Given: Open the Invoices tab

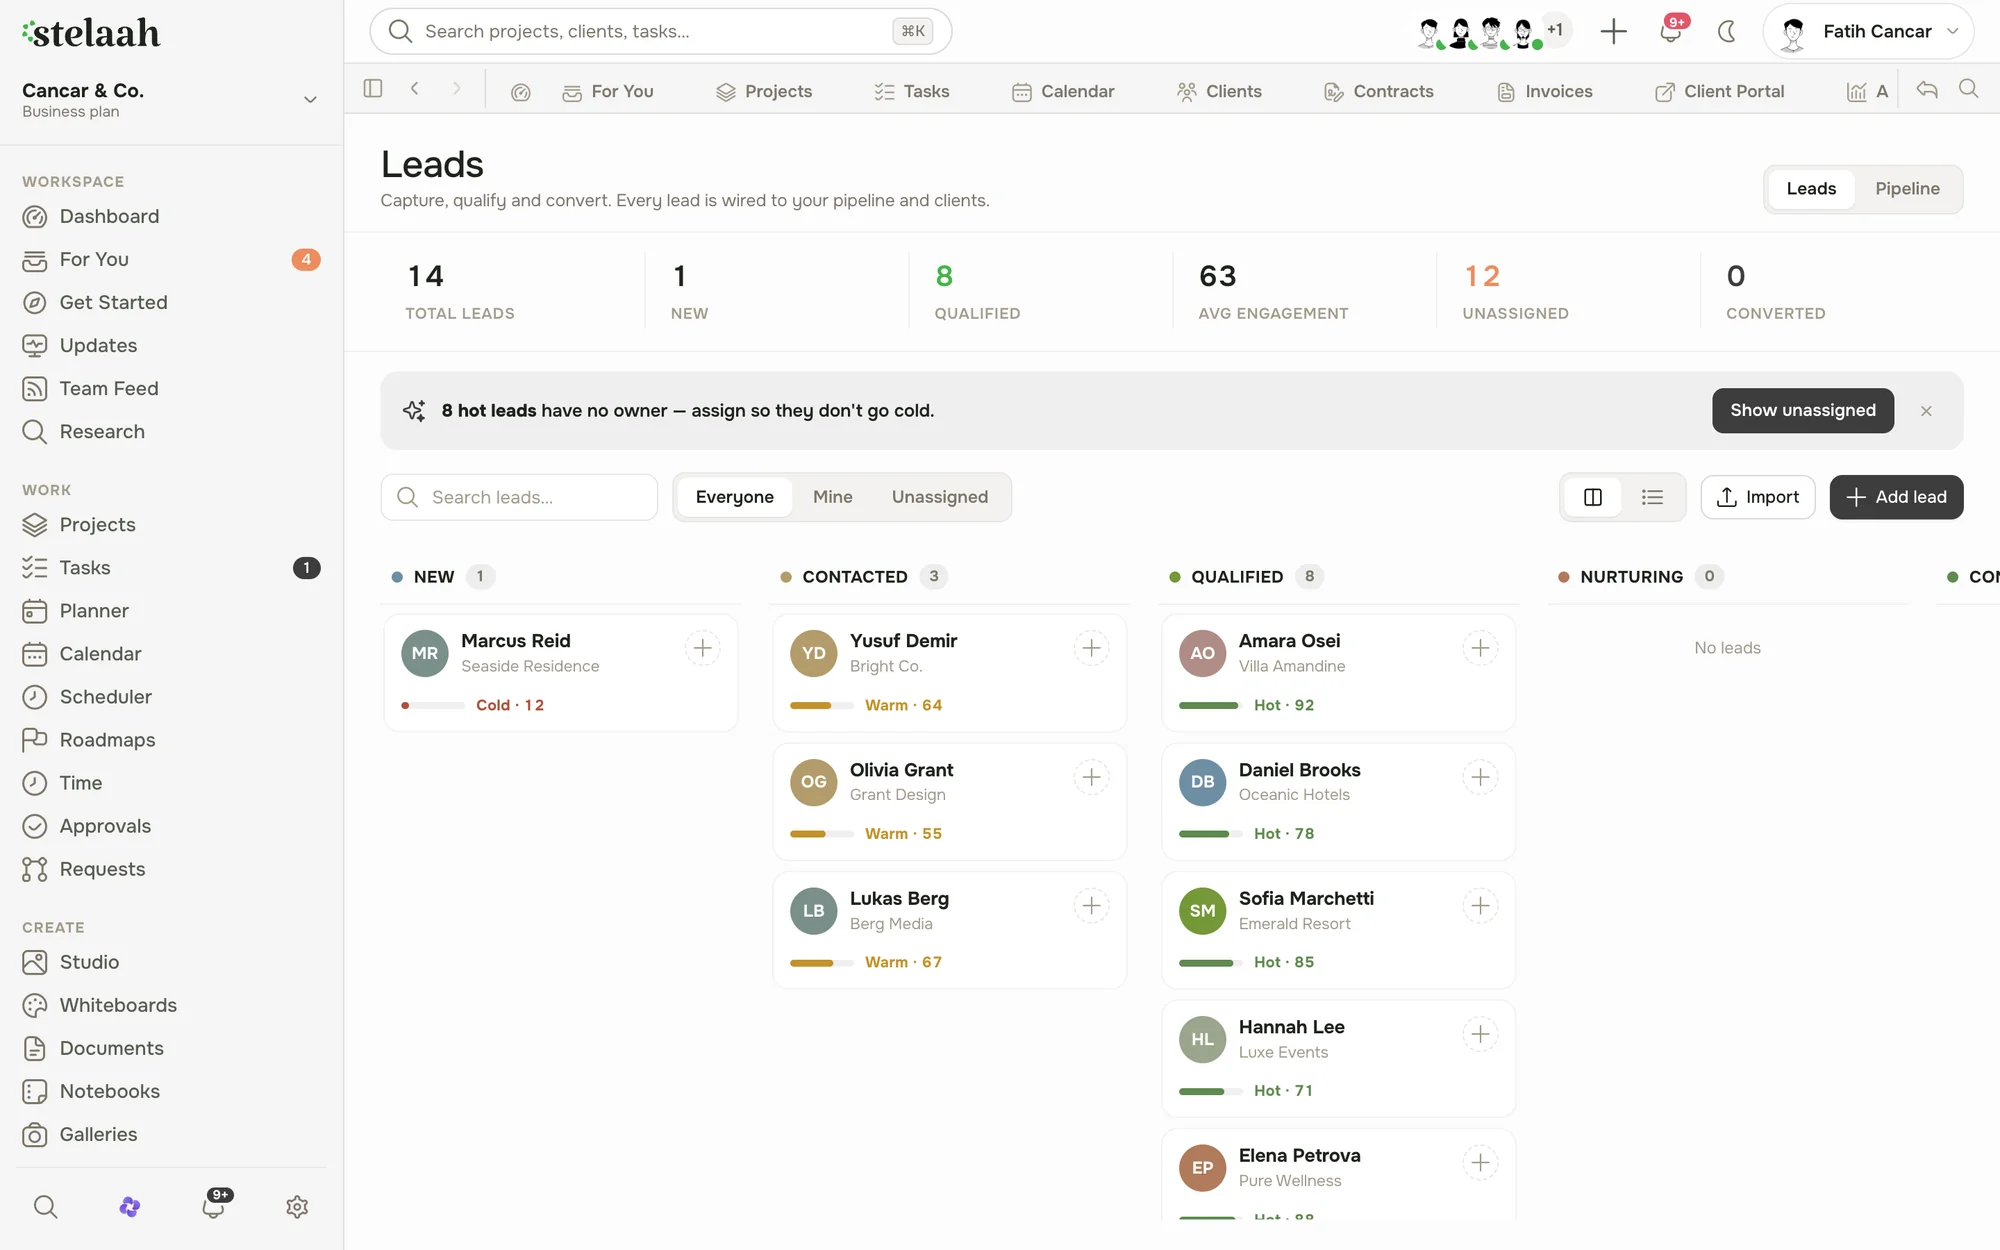Looking at the screenshot, I should coord(1545,91).
